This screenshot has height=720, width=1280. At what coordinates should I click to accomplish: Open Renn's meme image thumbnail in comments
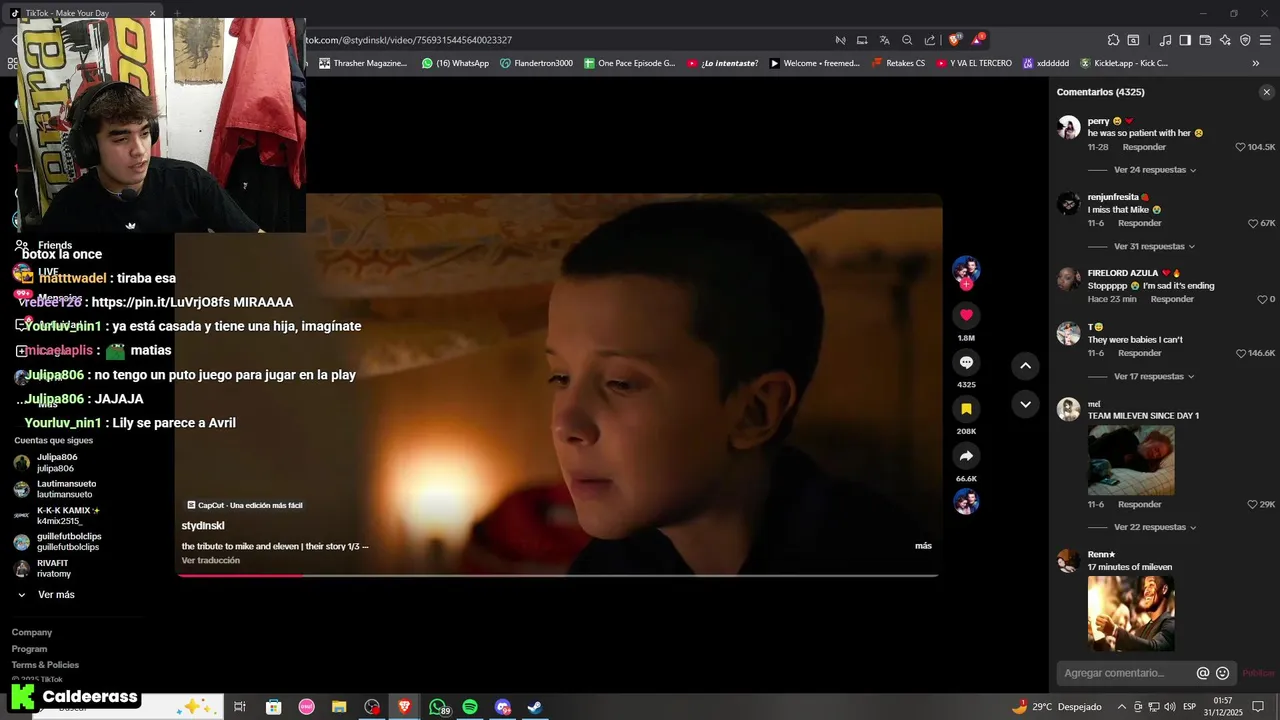(1131, 613)
